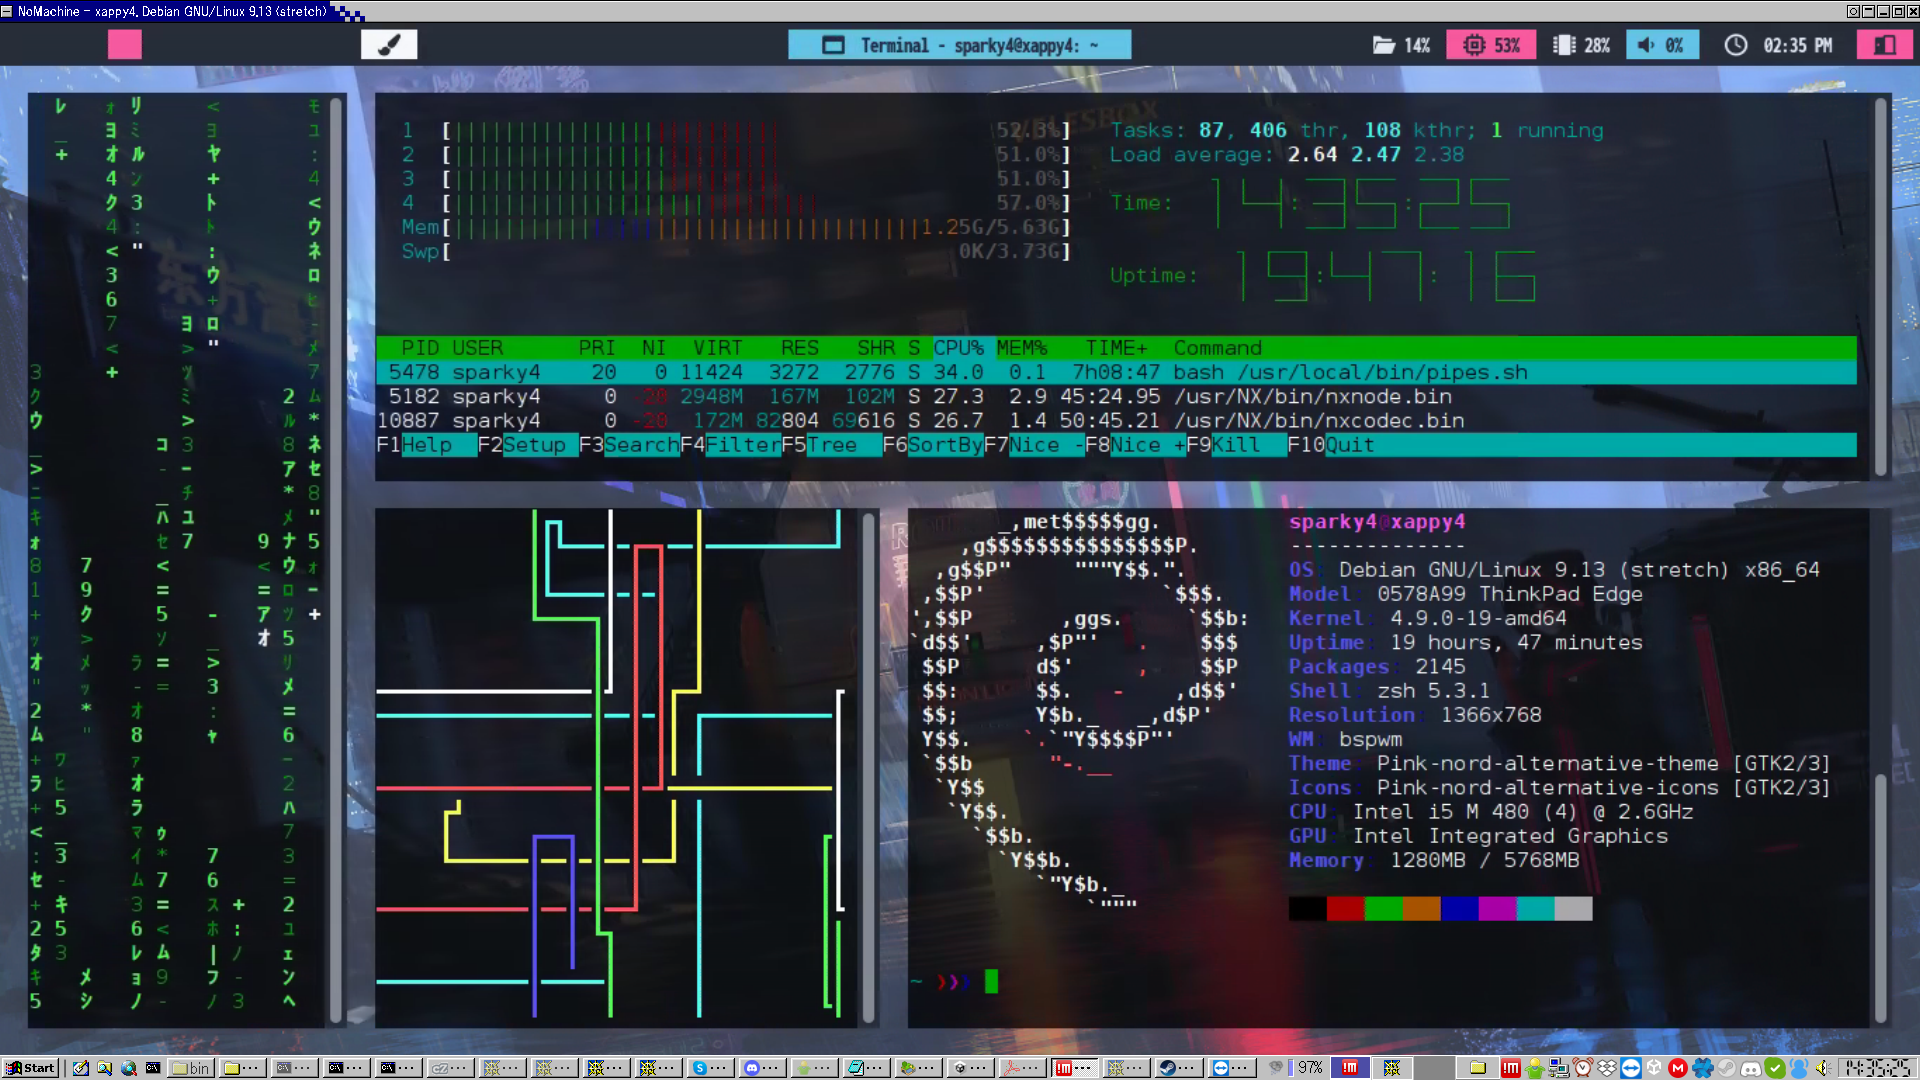Open the bin folder taskbar item
1920x1080 pixels.
[x=190, y=1068]
